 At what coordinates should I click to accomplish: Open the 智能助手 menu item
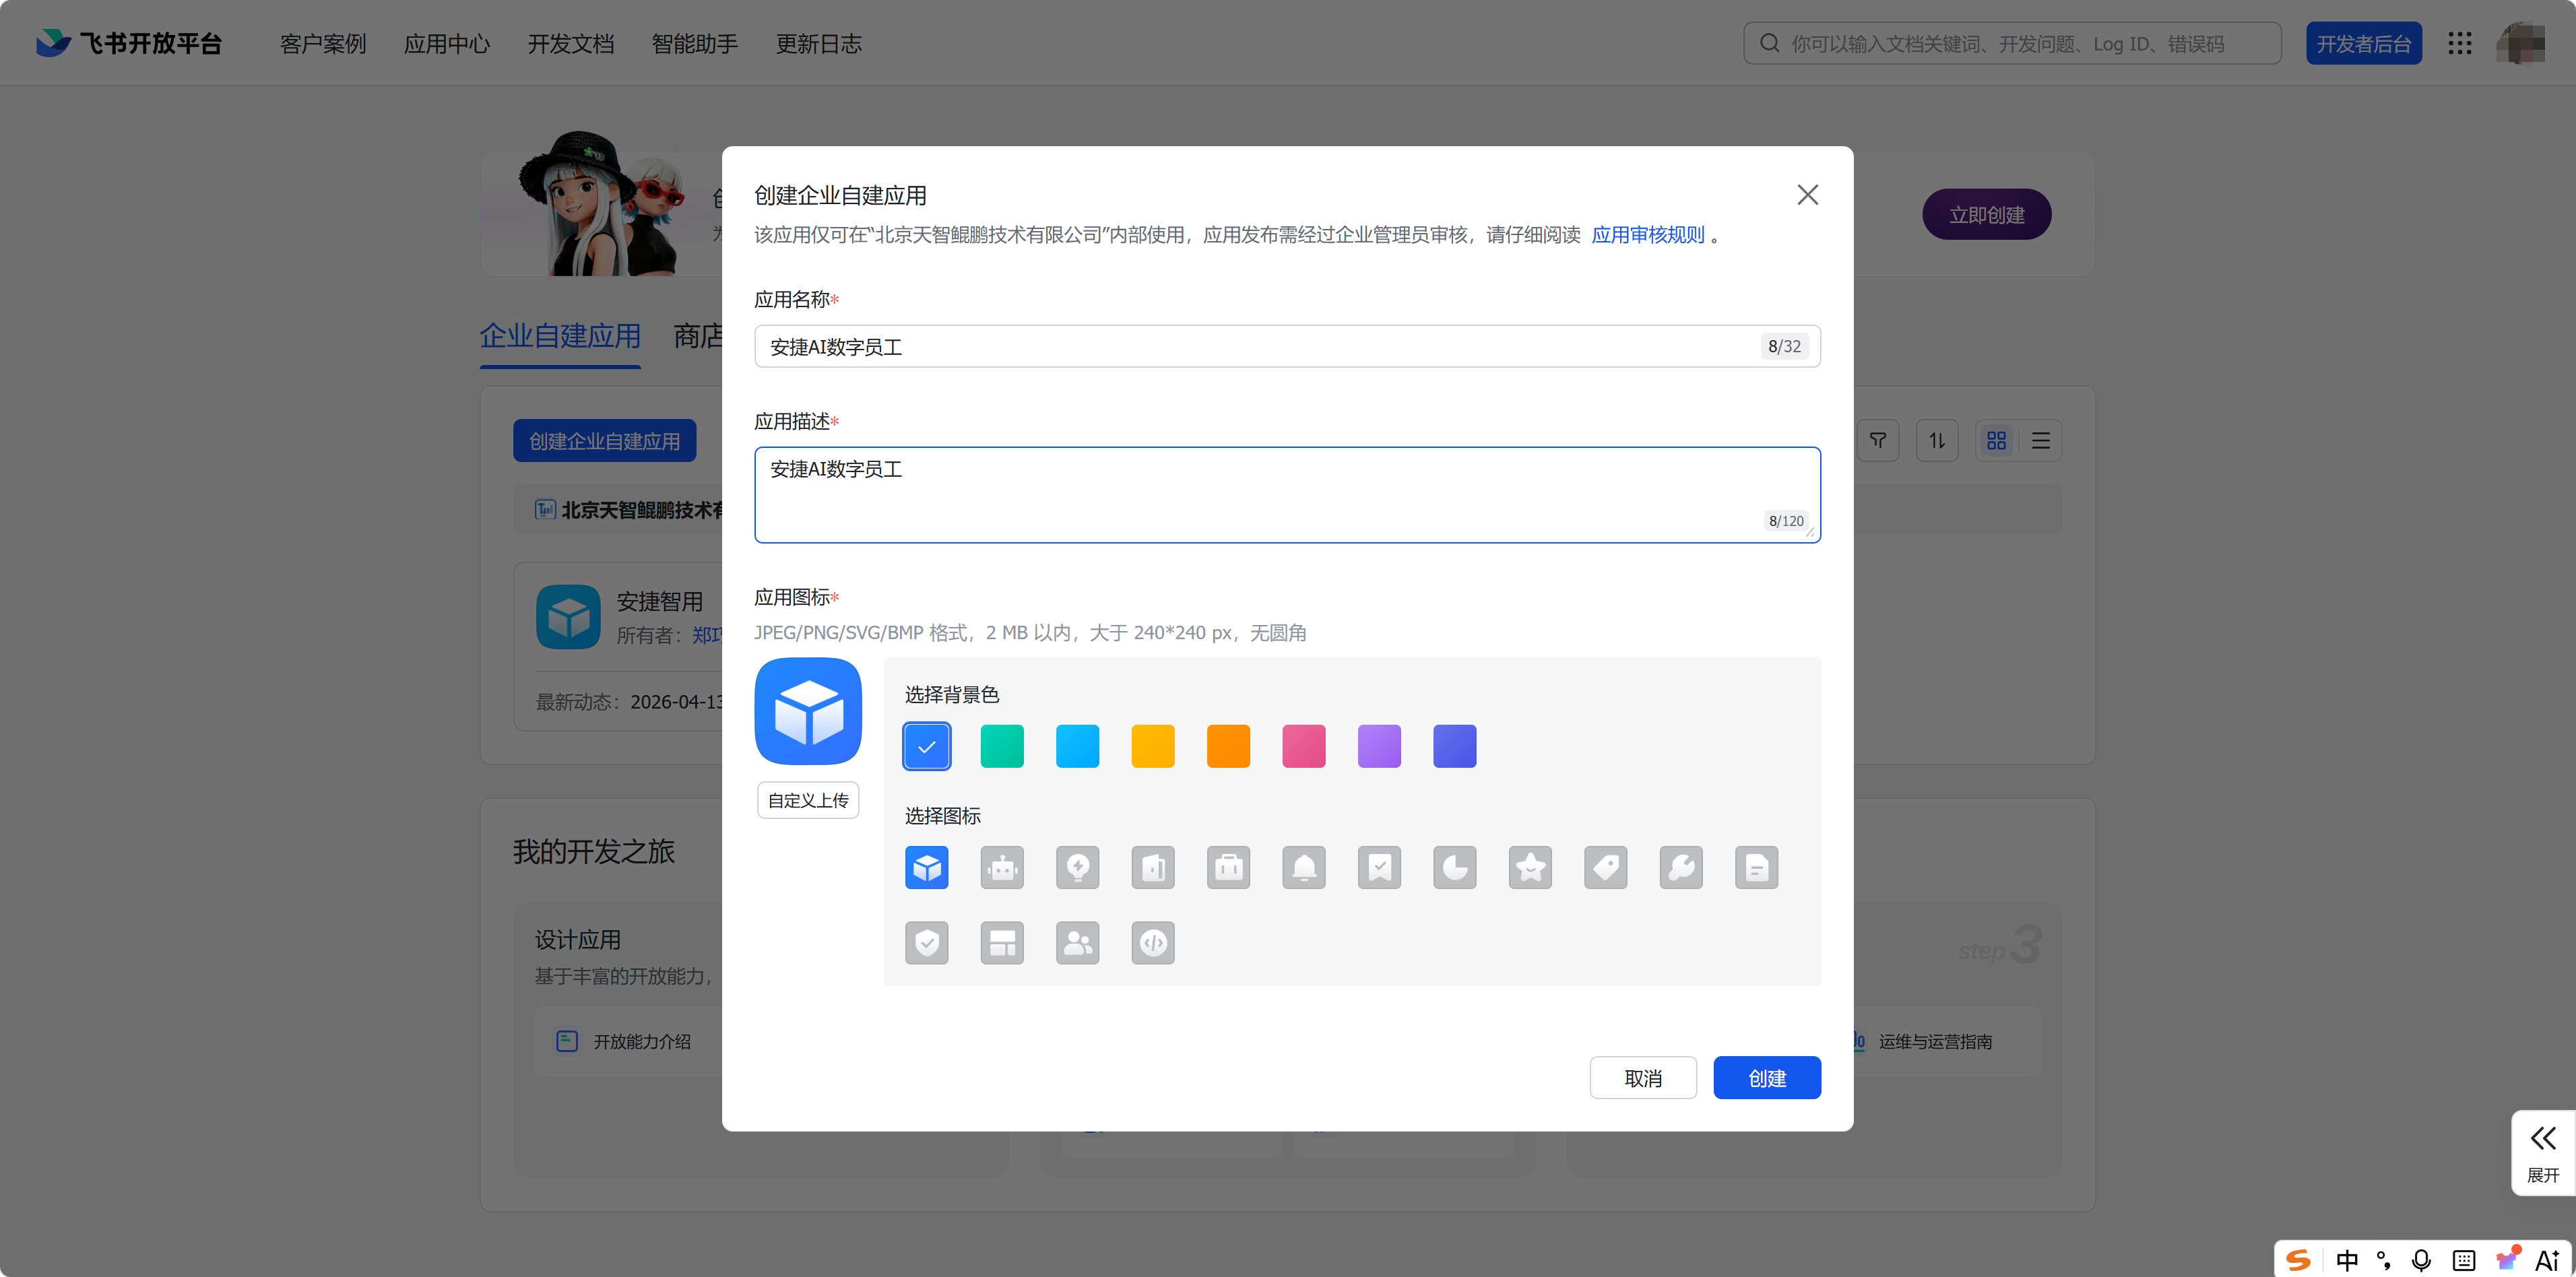(695, 43)
